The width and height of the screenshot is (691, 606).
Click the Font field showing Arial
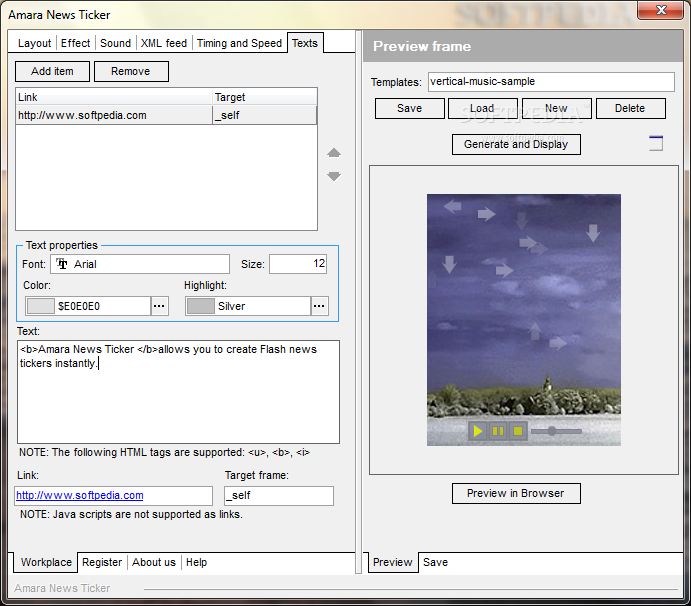coord(140,264)
